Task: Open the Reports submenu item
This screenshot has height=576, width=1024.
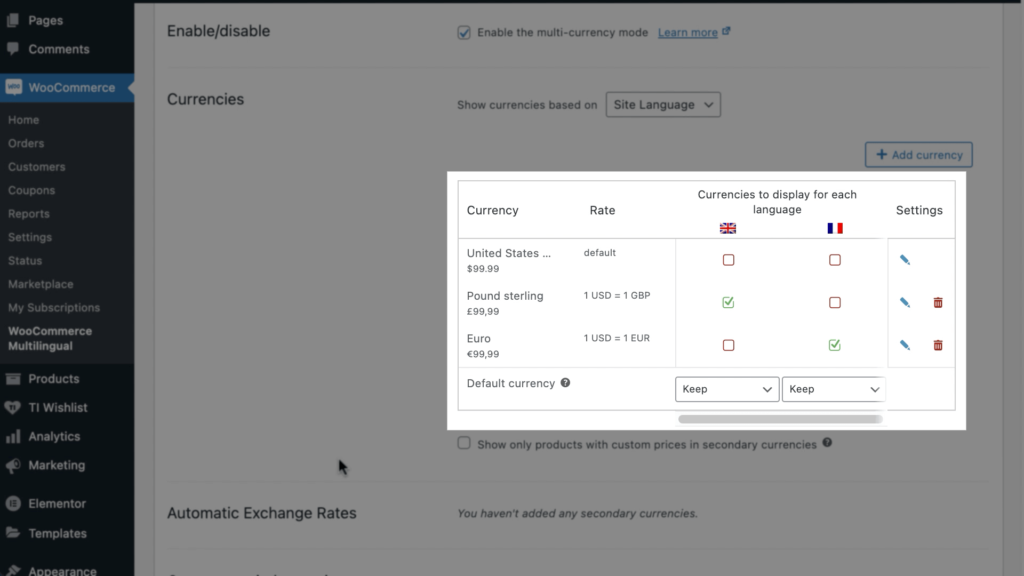Action: [x=29, y=214]
